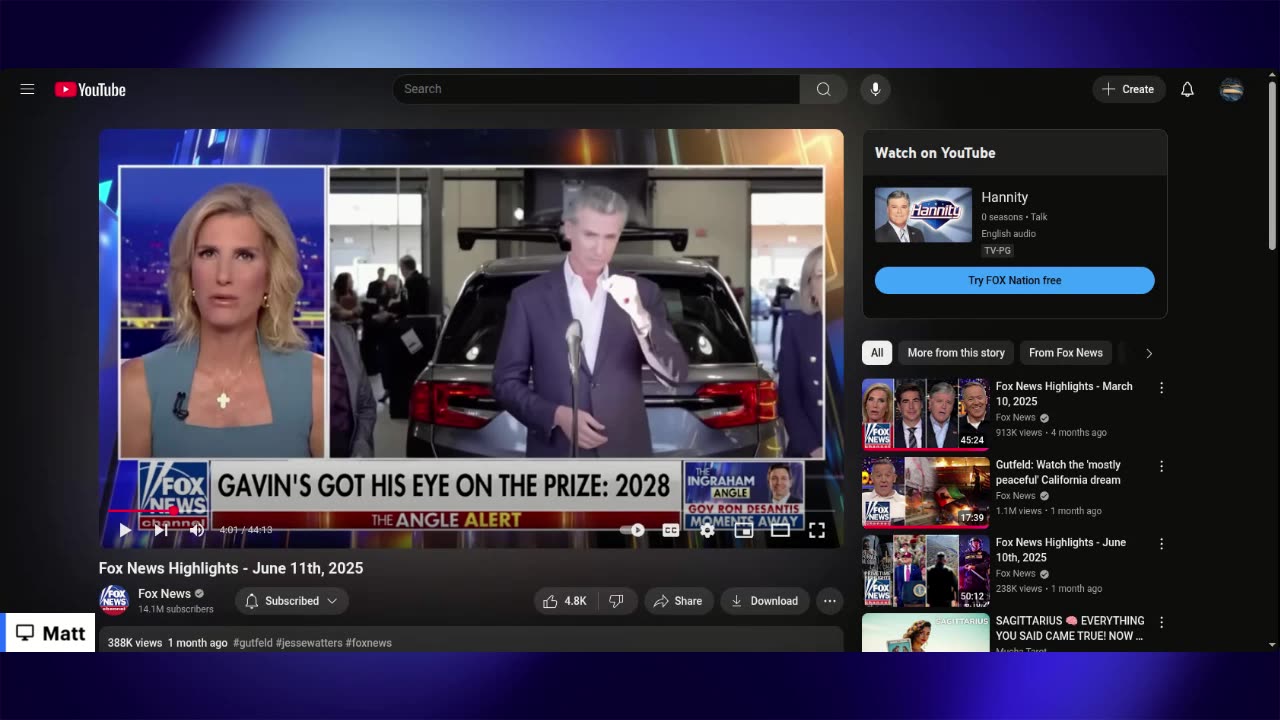This screenshot has width=1280, height=720.
Task: Open options for Sagittarius video
Action: [1161, 622]
